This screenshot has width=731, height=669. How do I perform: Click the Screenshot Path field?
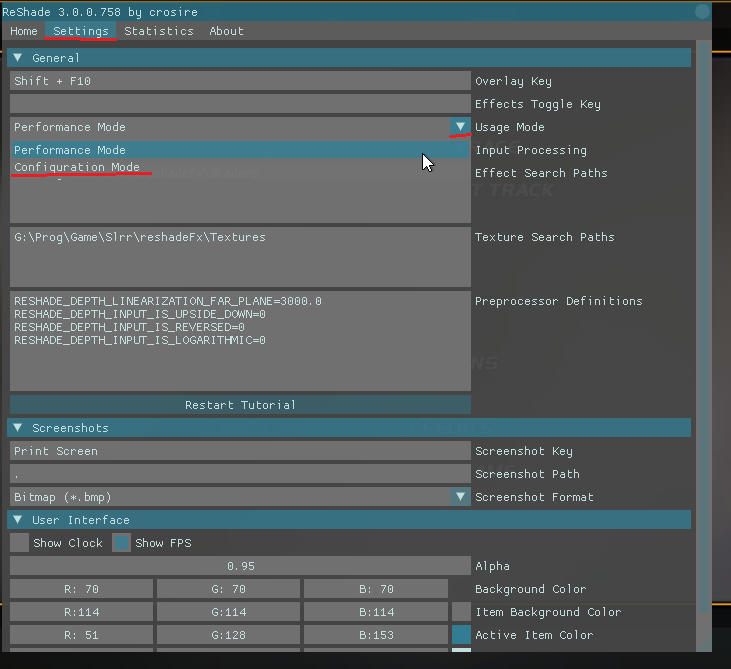click(240, 474)
